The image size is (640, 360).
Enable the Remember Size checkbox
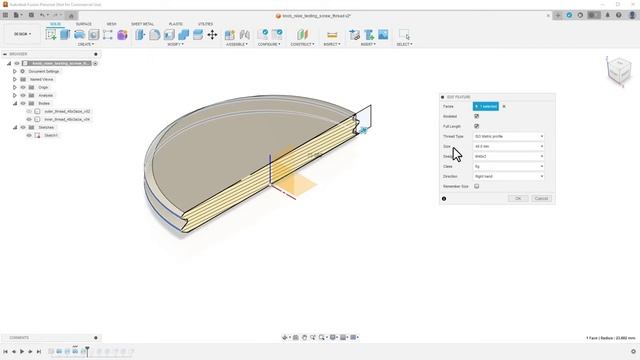click(476, 186)
